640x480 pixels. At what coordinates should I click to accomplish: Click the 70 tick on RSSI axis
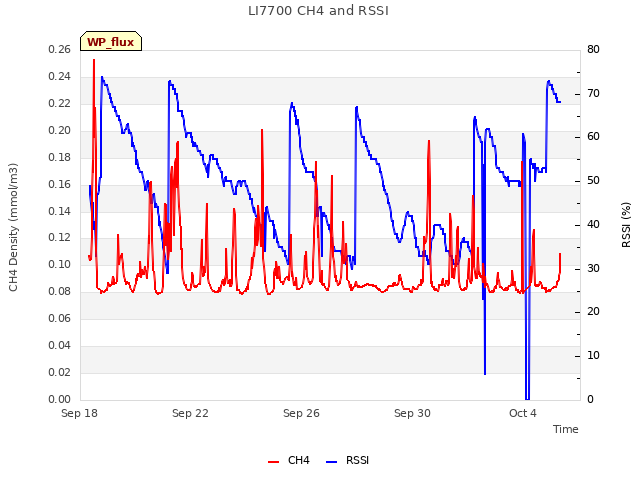pos(593,93)
